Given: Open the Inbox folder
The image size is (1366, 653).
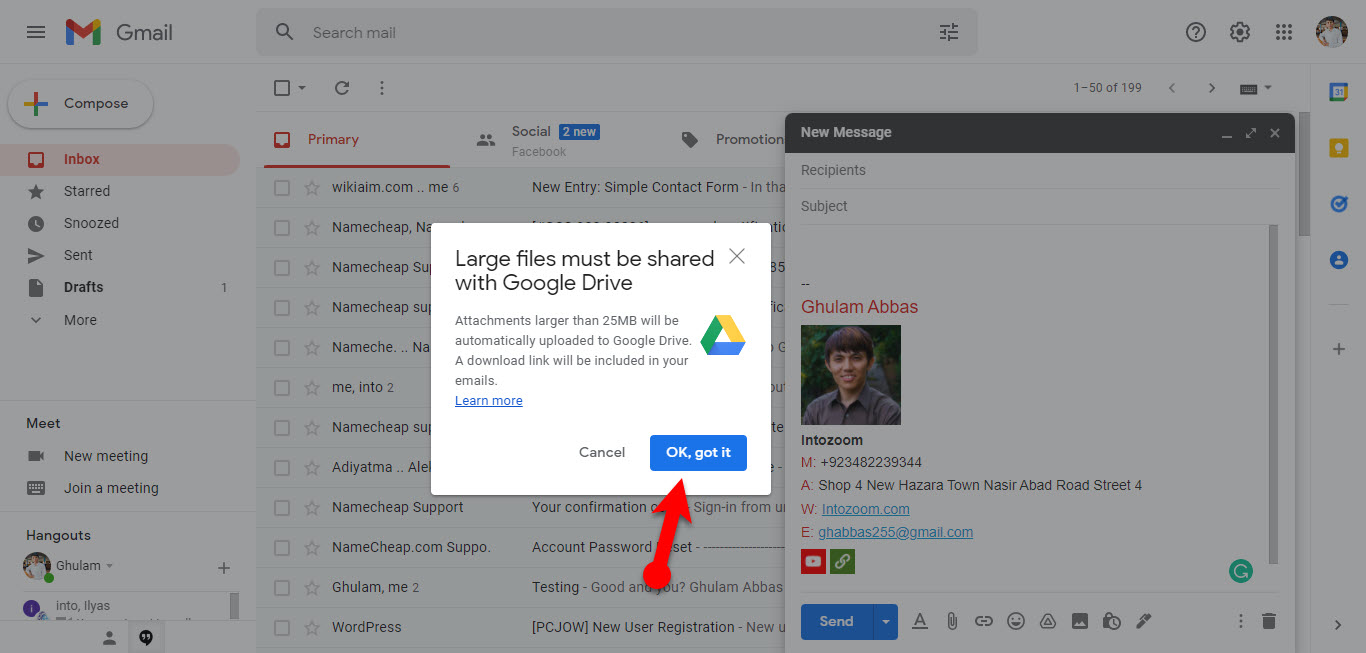Looking at the screenshot, I should (120, 159).
